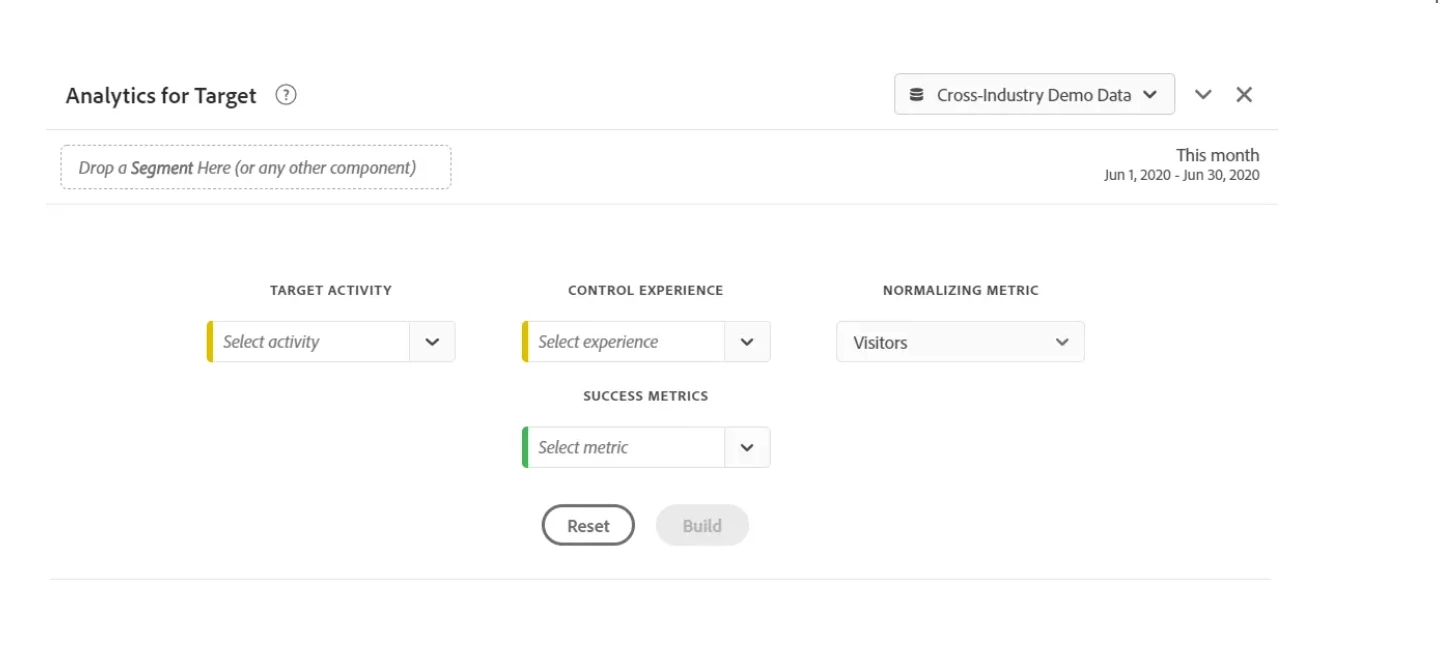Expand the Select metric dropdown arrow

[747, 448]
